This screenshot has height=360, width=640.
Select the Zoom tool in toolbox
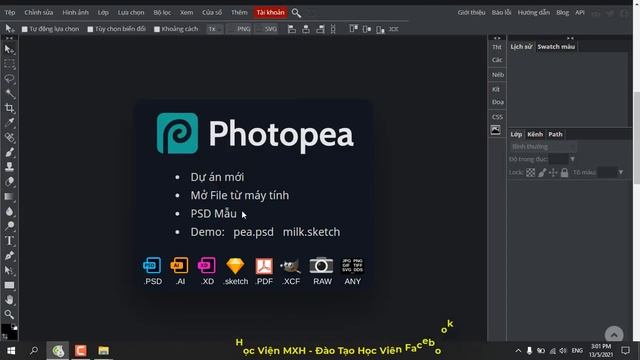click(9, 314)
